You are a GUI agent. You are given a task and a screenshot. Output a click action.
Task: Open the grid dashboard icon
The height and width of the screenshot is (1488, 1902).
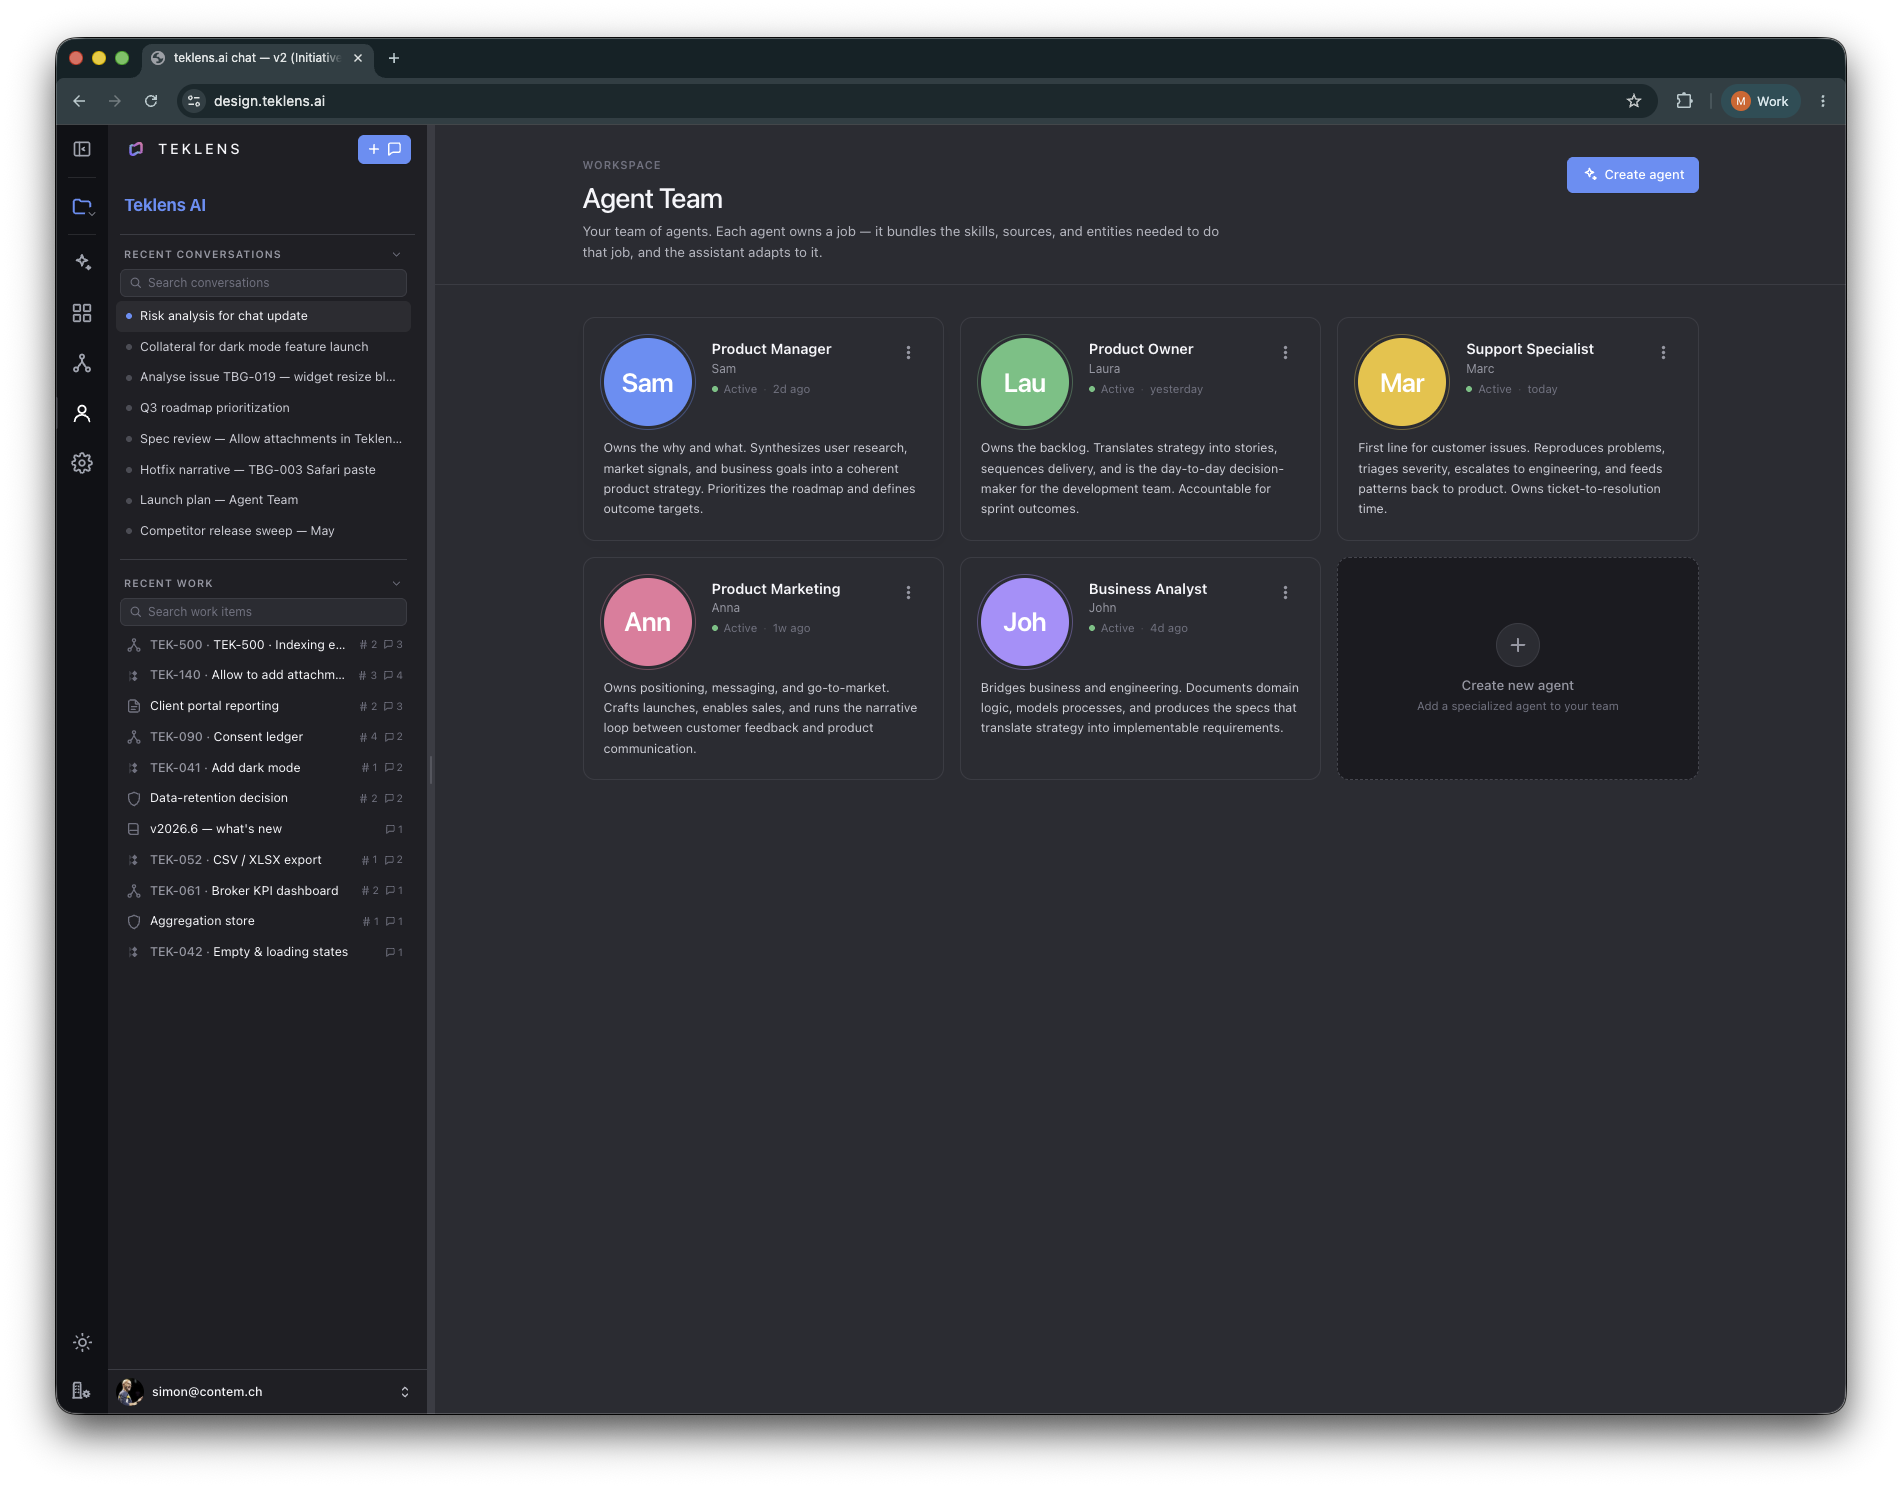[82, 313]
